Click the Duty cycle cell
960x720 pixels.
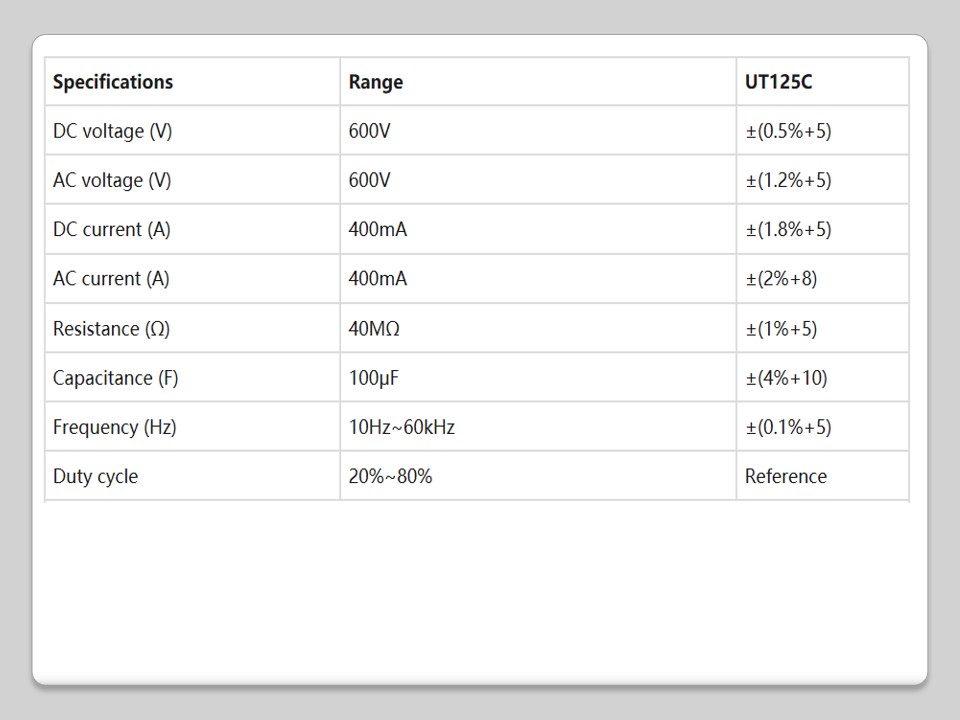95,476
